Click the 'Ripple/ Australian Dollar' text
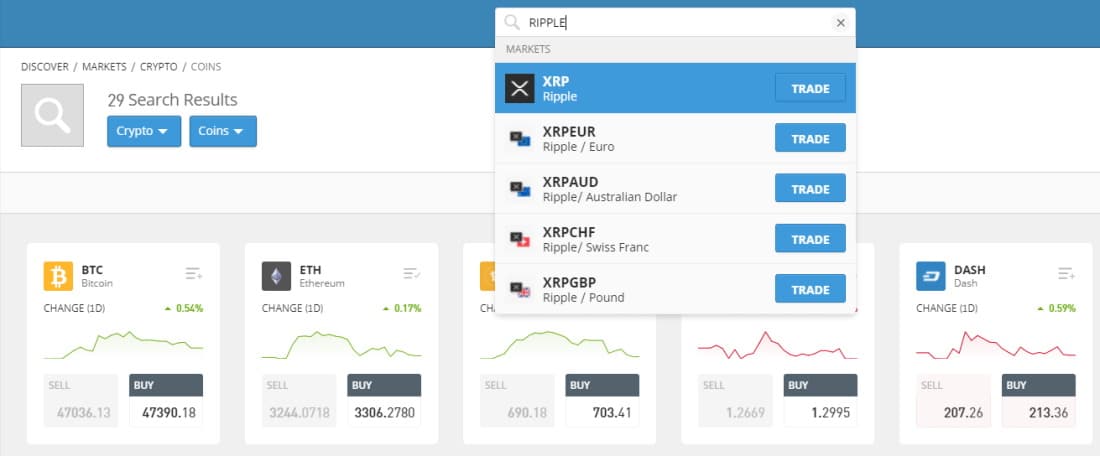 610,197
